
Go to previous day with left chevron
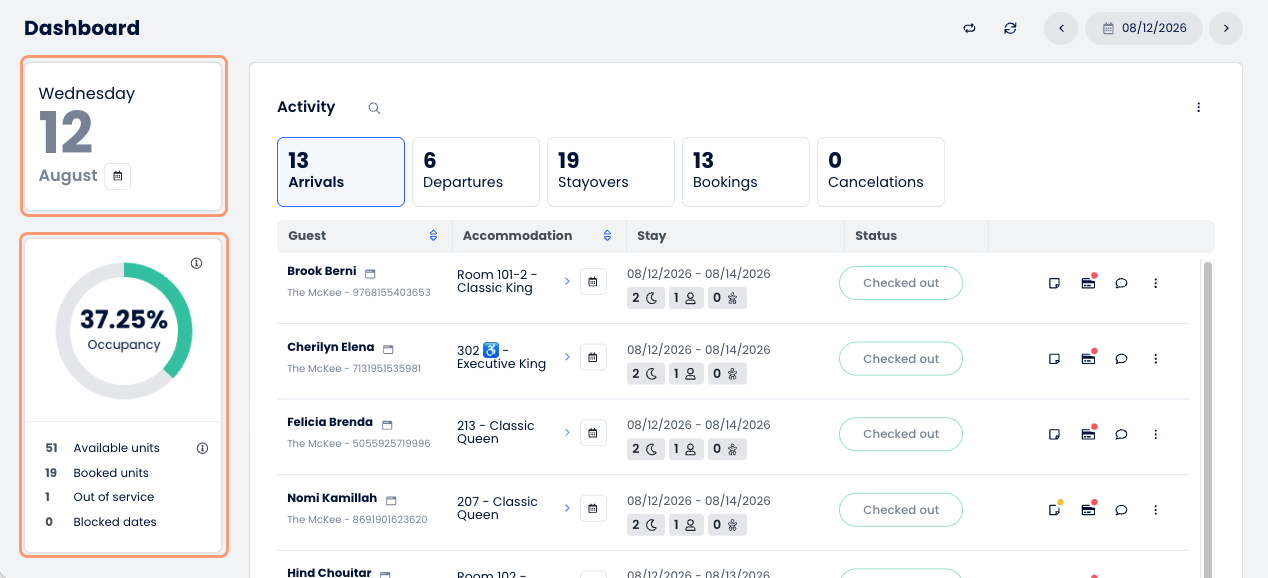coord(1061,28)
